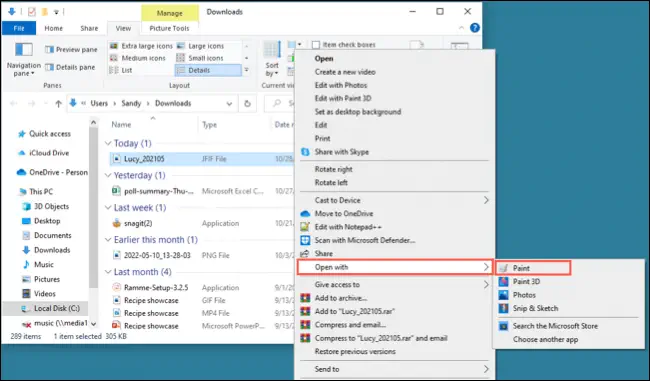Enable Item check boxes
Viewport: 650px width, 381px height.
tap(344, 44)
